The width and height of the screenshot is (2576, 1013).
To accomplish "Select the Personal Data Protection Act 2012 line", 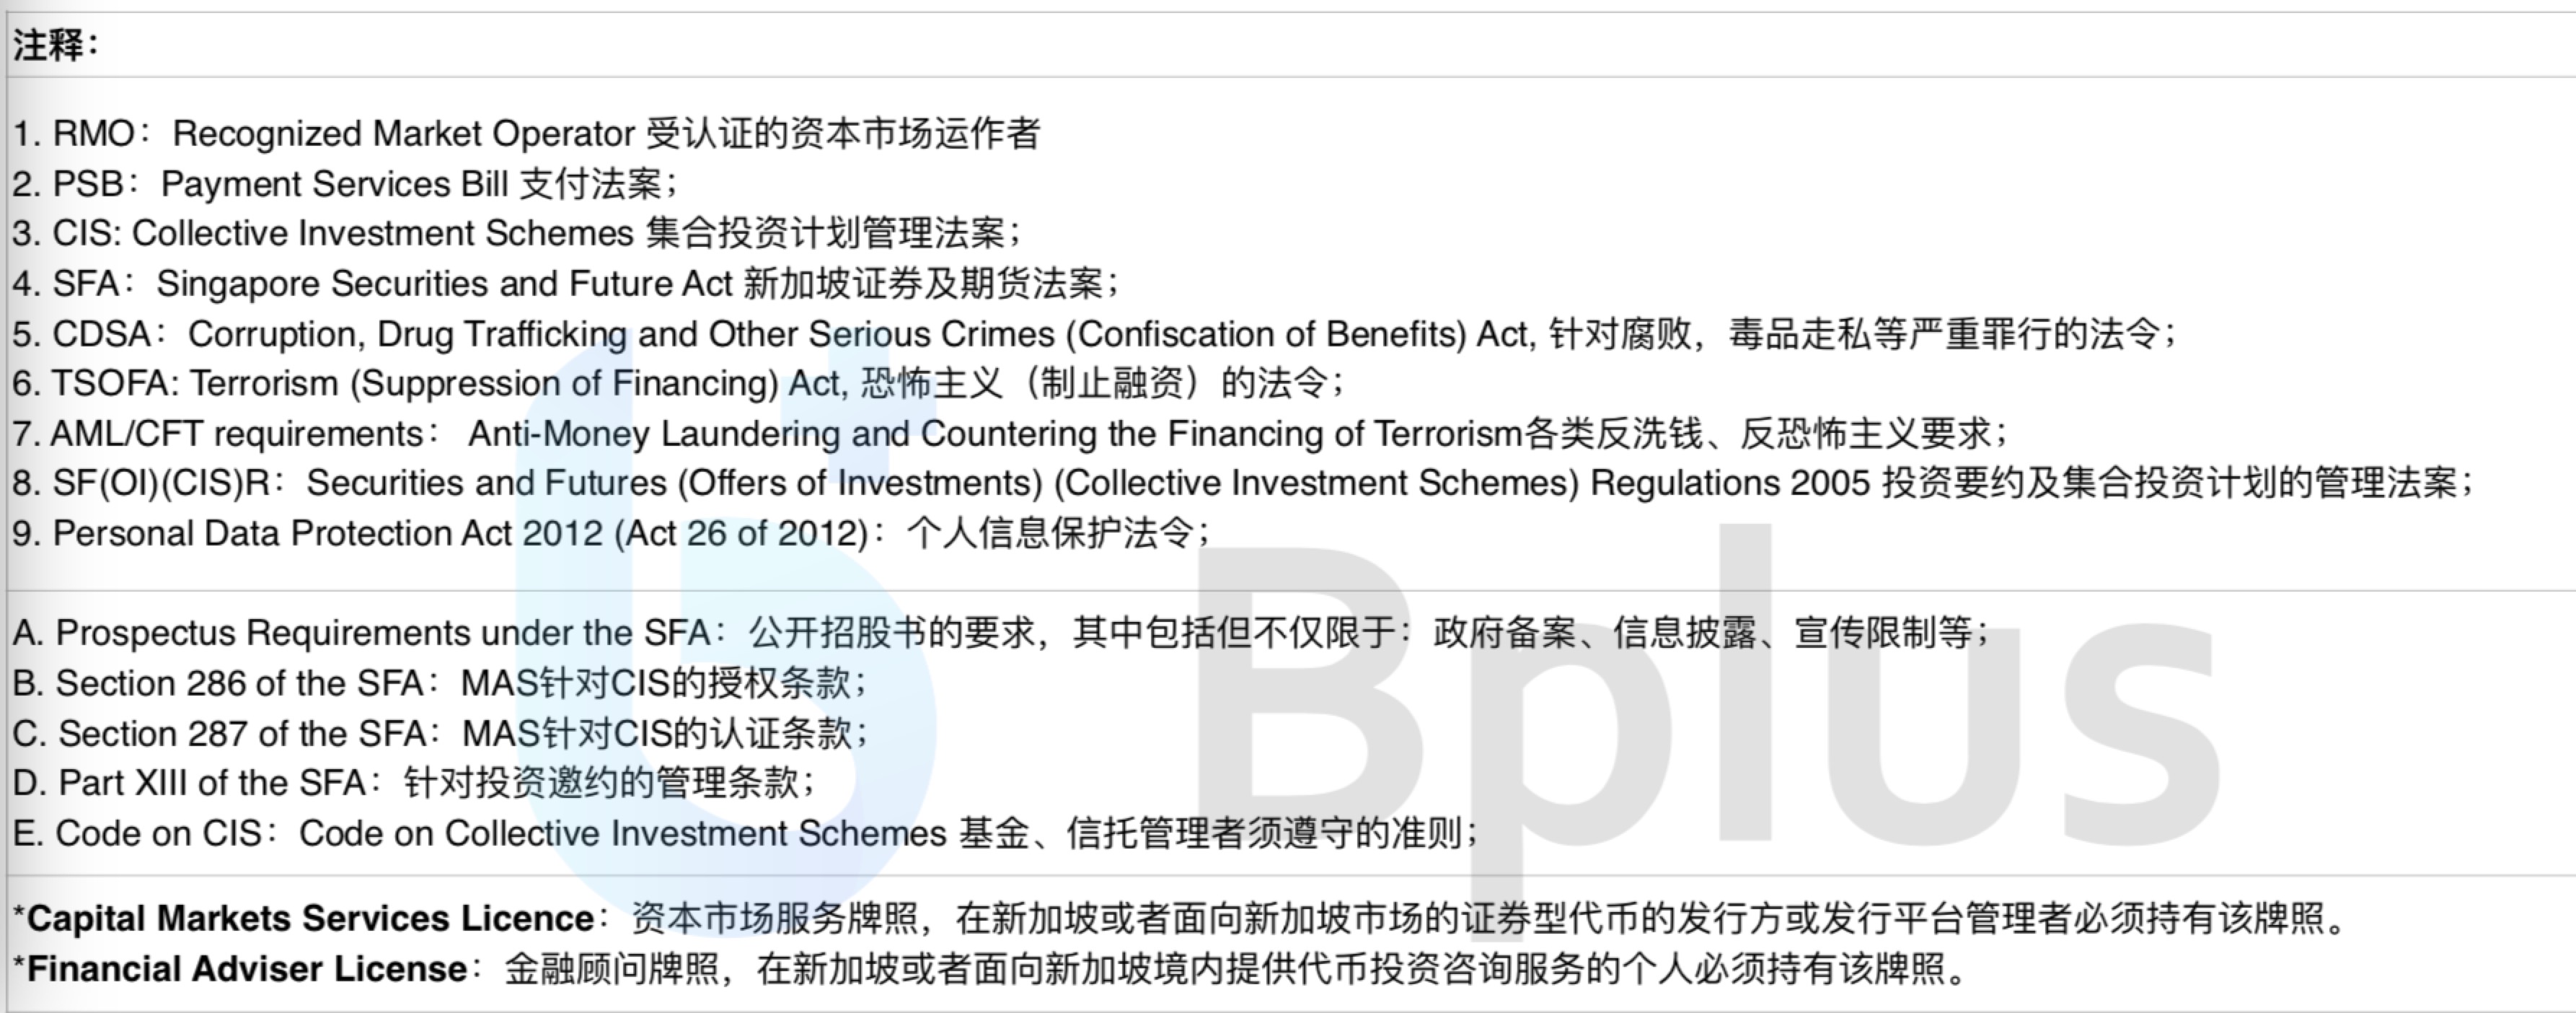I will click(x=612, y=533).
